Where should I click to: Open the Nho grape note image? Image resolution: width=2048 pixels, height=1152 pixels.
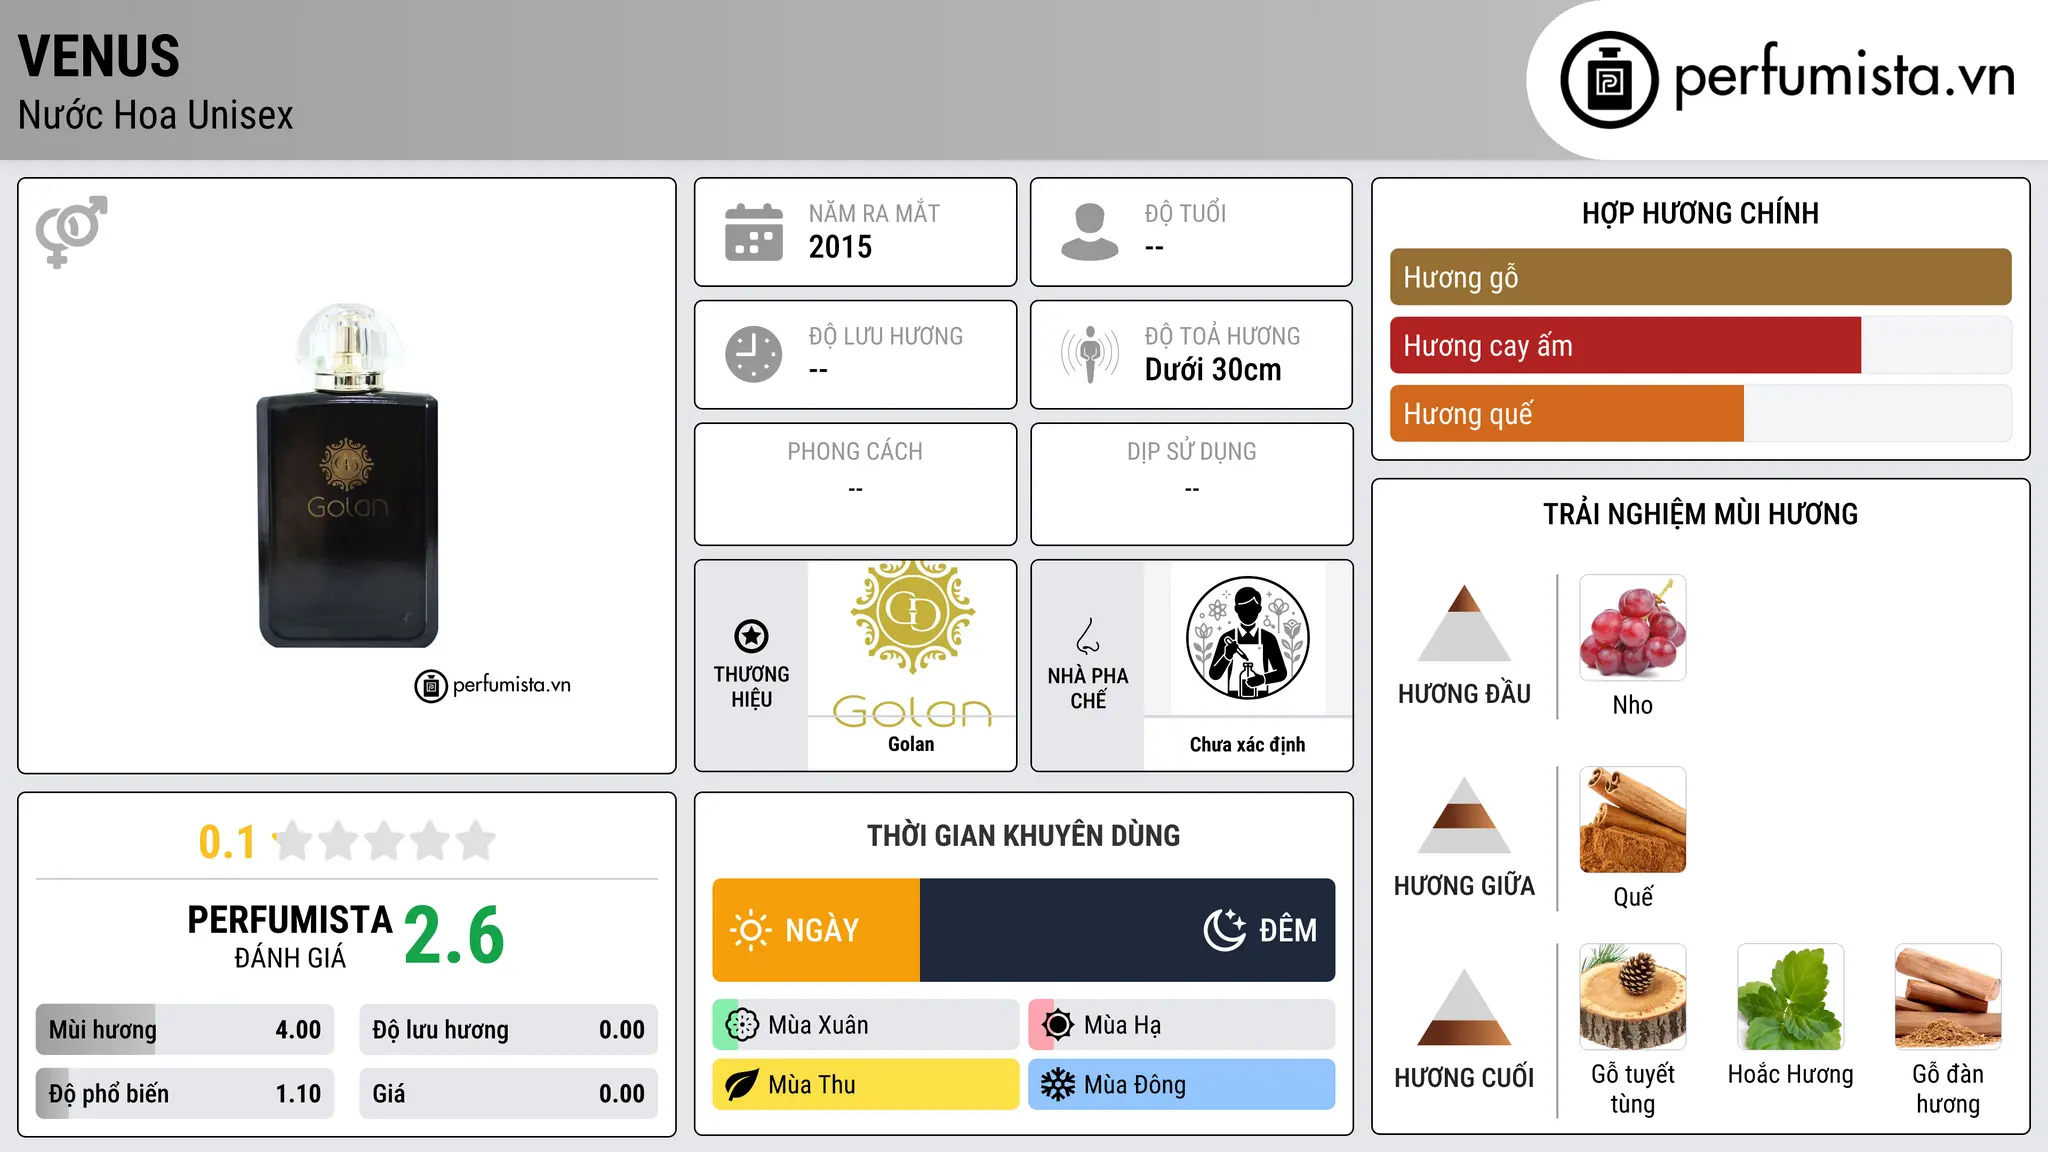[1633, 628]
